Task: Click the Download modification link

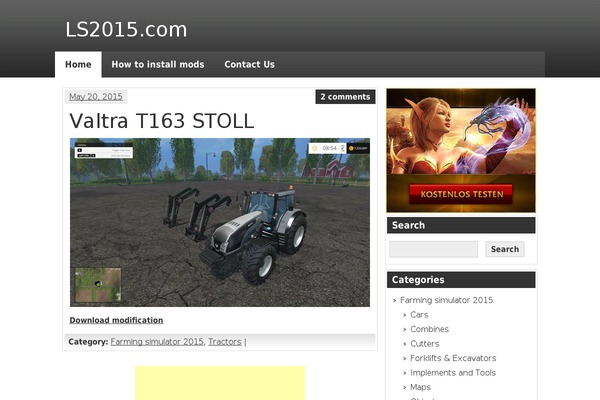Action: tap(116, 320)
